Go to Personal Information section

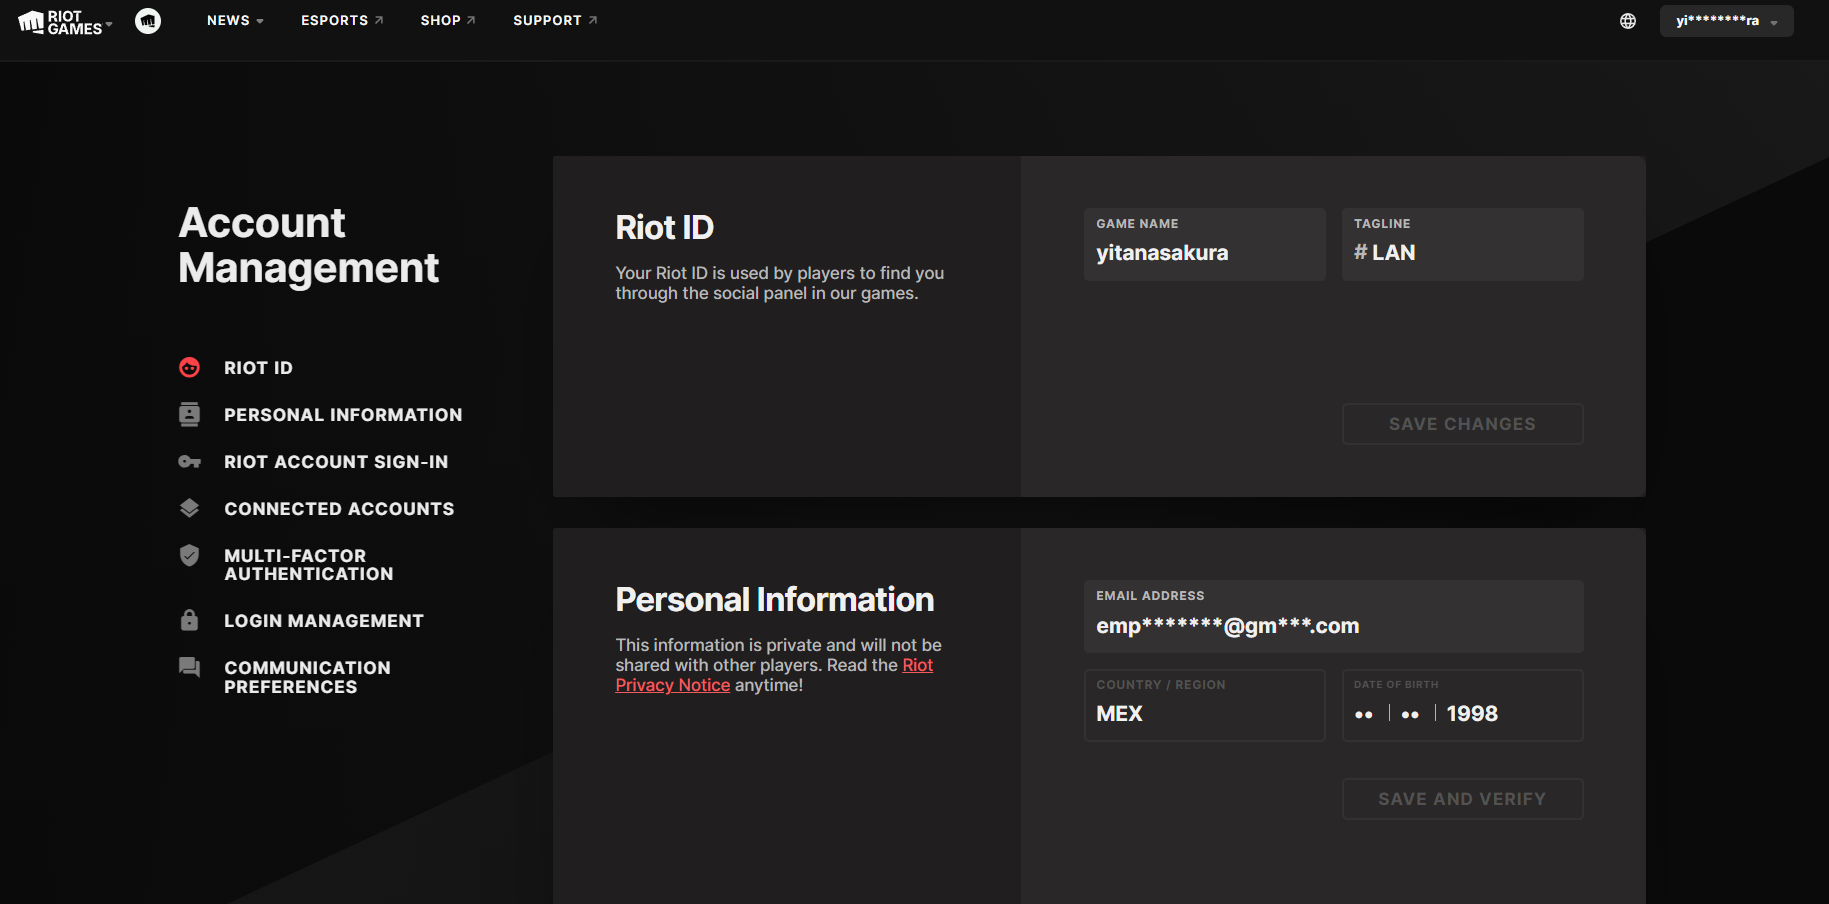343,415
